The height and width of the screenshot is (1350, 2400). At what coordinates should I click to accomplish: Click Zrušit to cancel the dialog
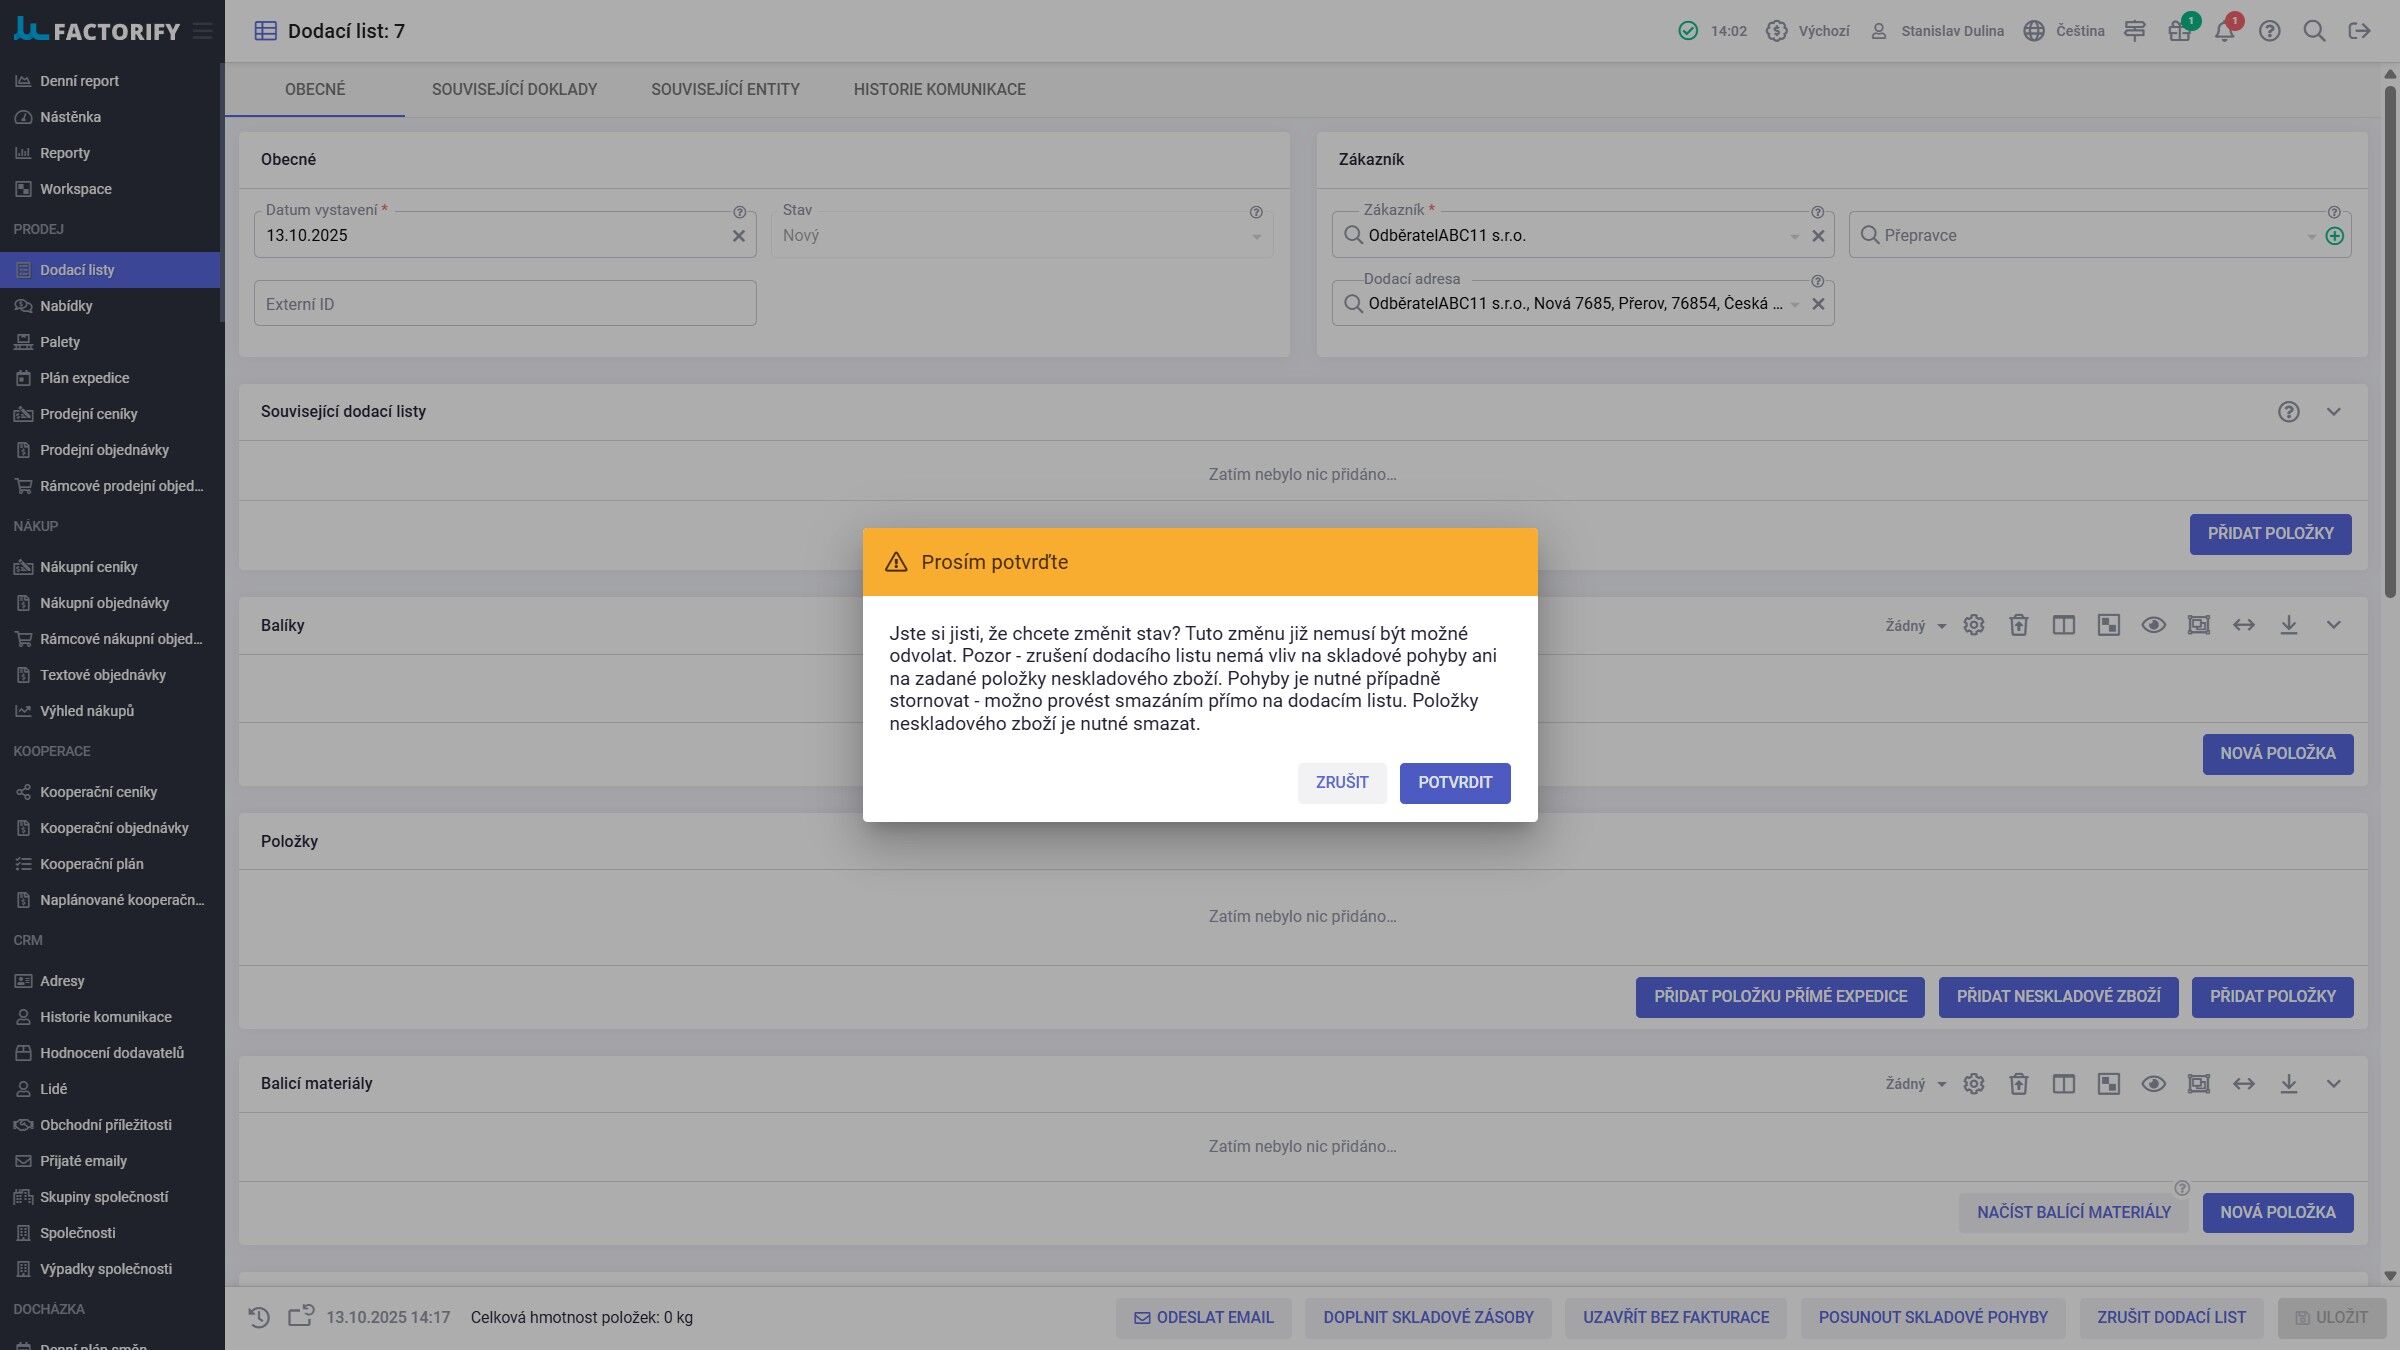1341,782
